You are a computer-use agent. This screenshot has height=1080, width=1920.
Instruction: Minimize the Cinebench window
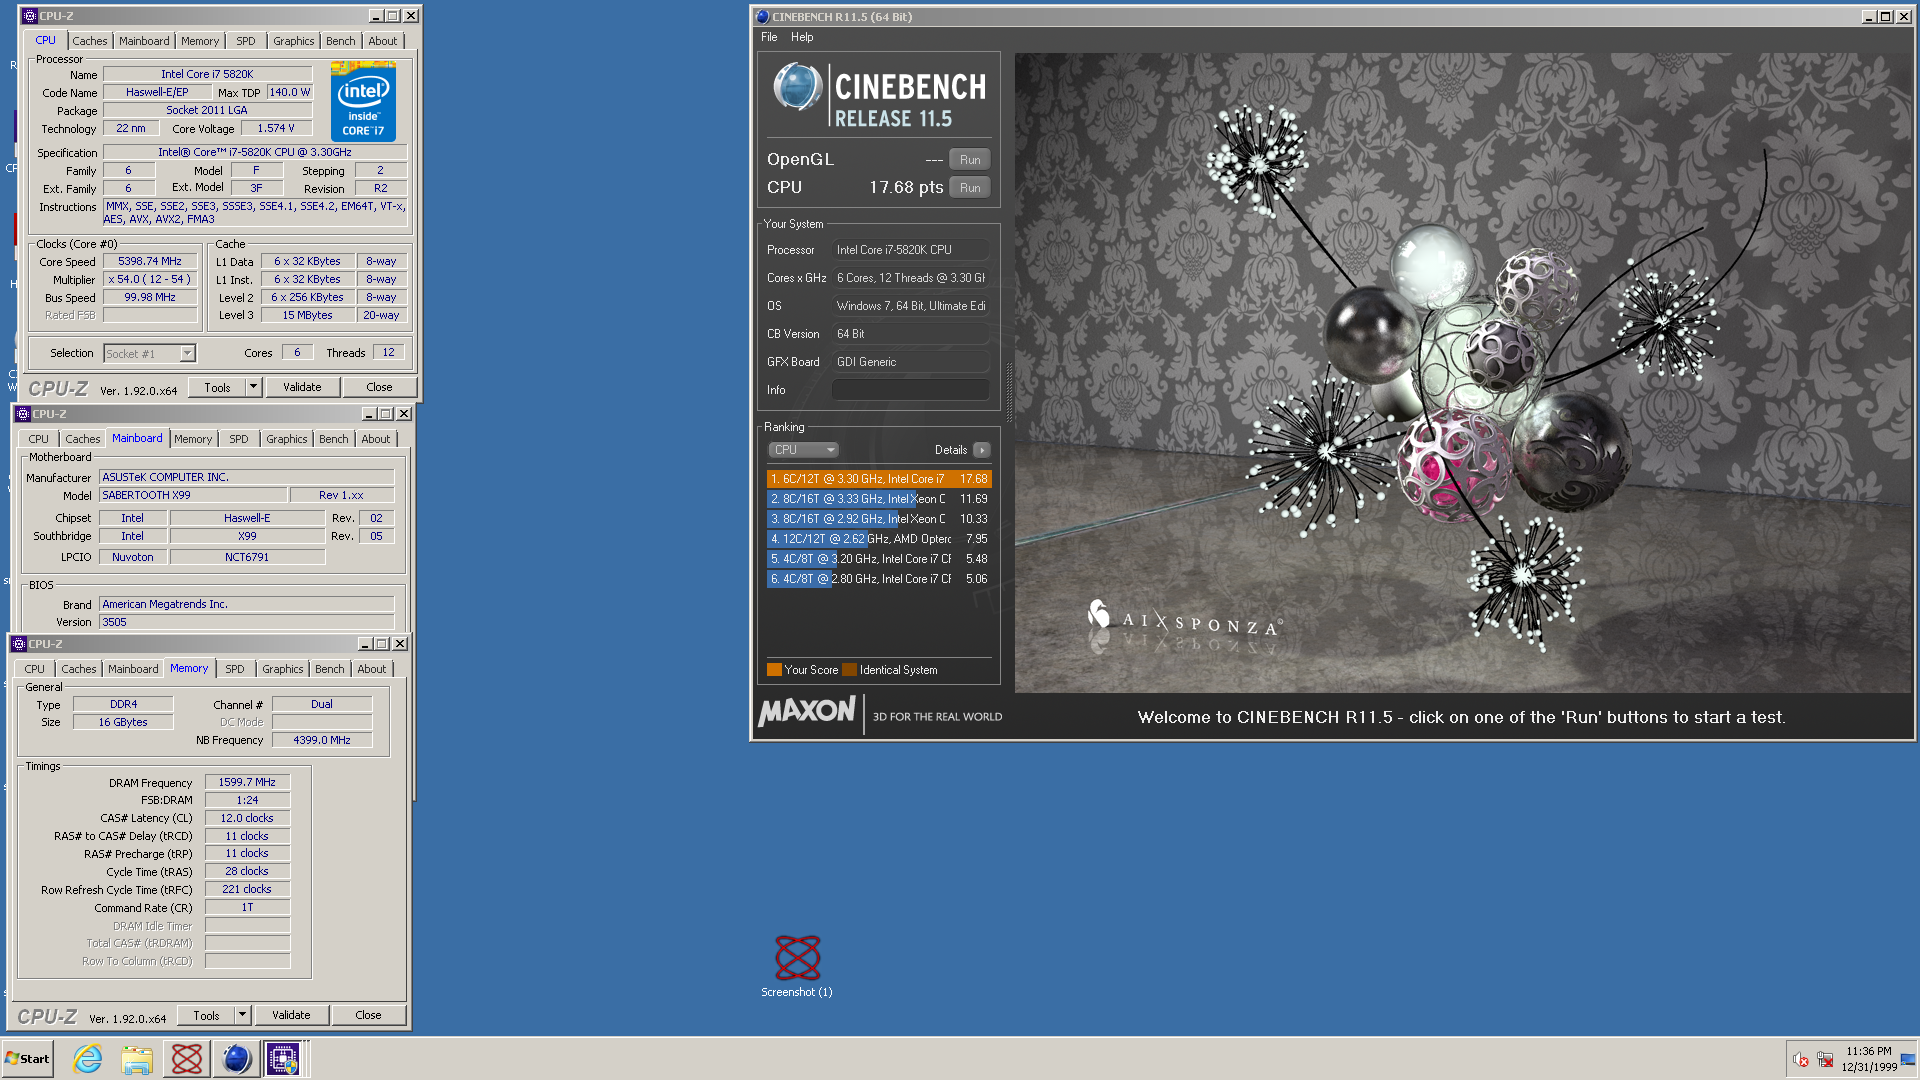pyautogui.click(x=1869, y=16)
